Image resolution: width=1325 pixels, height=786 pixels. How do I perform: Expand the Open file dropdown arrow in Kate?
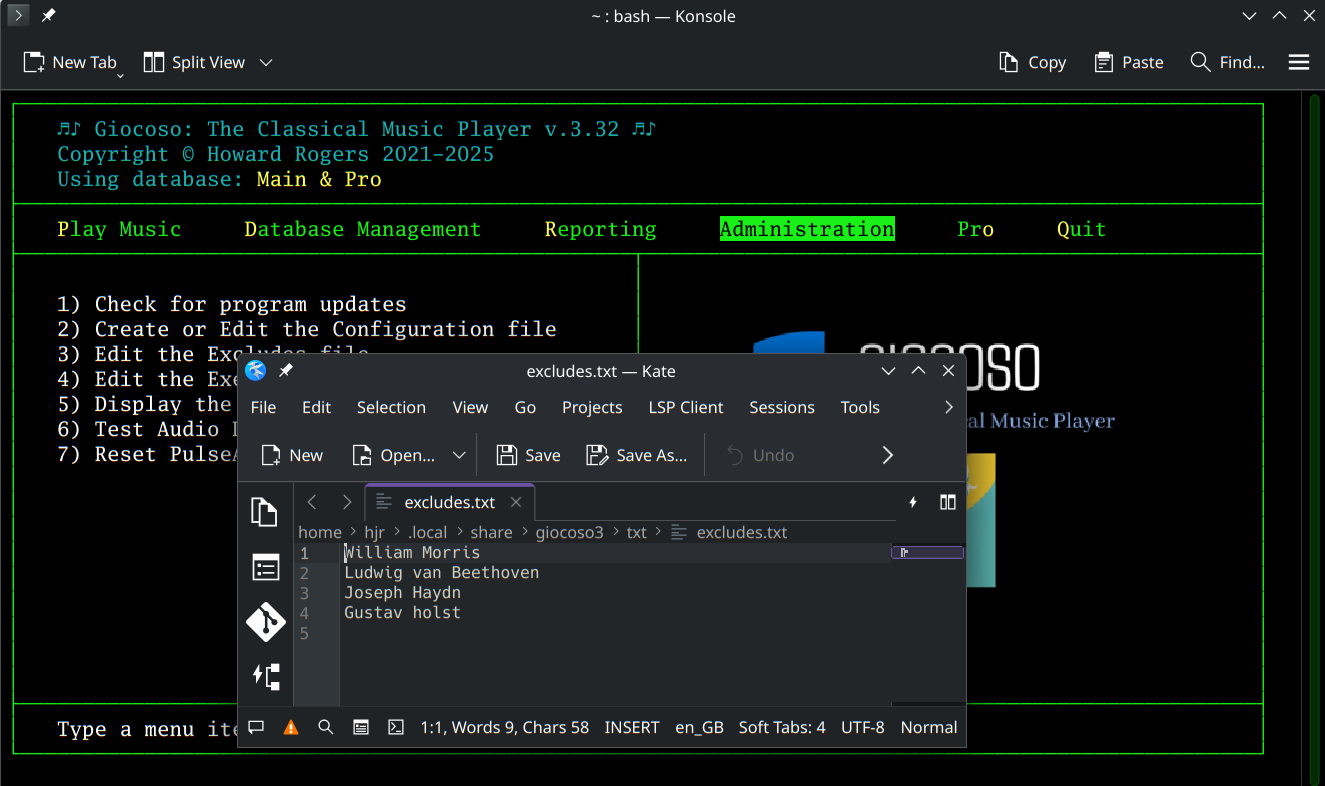coord(459,455)
